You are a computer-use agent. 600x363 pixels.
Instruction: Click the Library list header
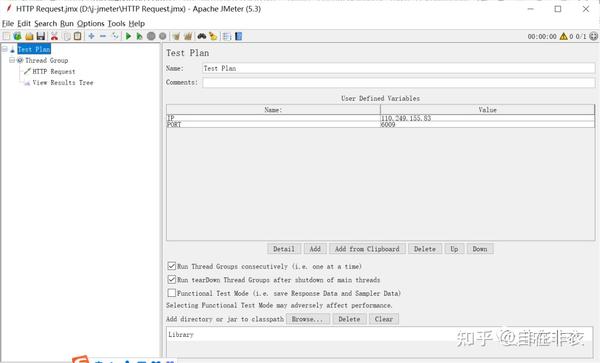pyautogui.click(x=380, y=334)
